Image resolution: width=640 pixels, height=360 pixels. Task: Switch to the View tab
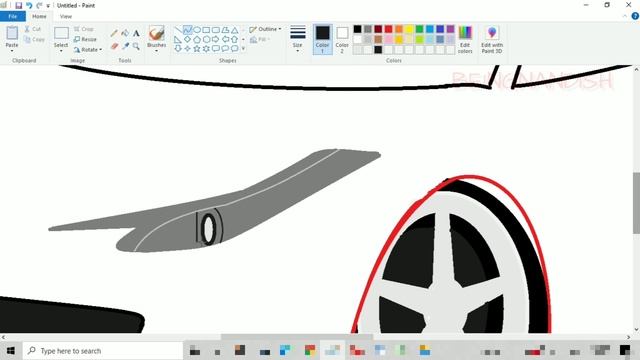pyautogui.click(x=66, y=16)
